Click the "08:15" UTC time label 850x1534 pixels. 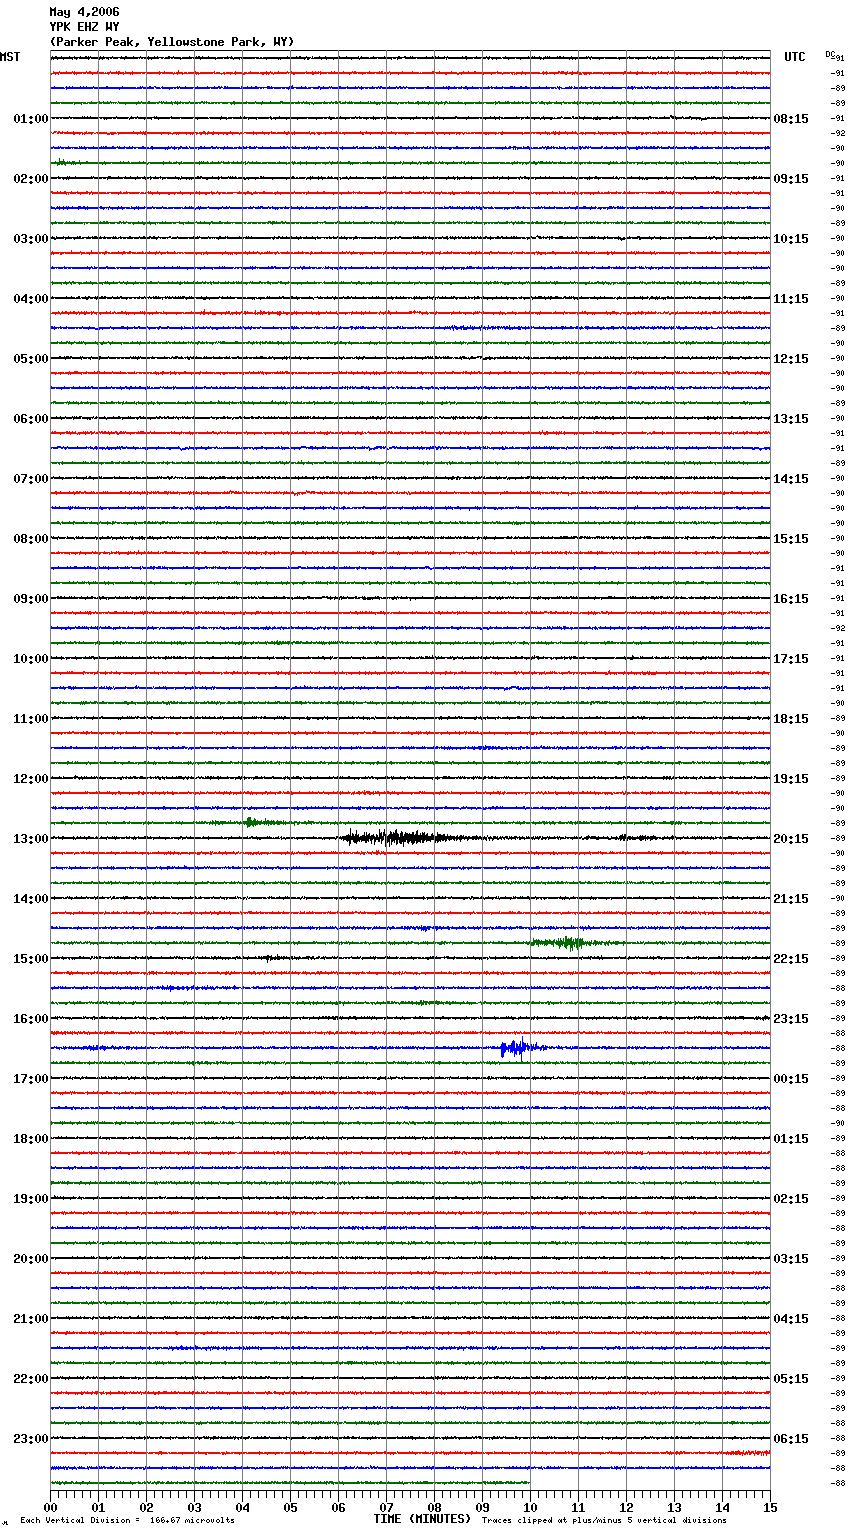[x=791, y=119]
